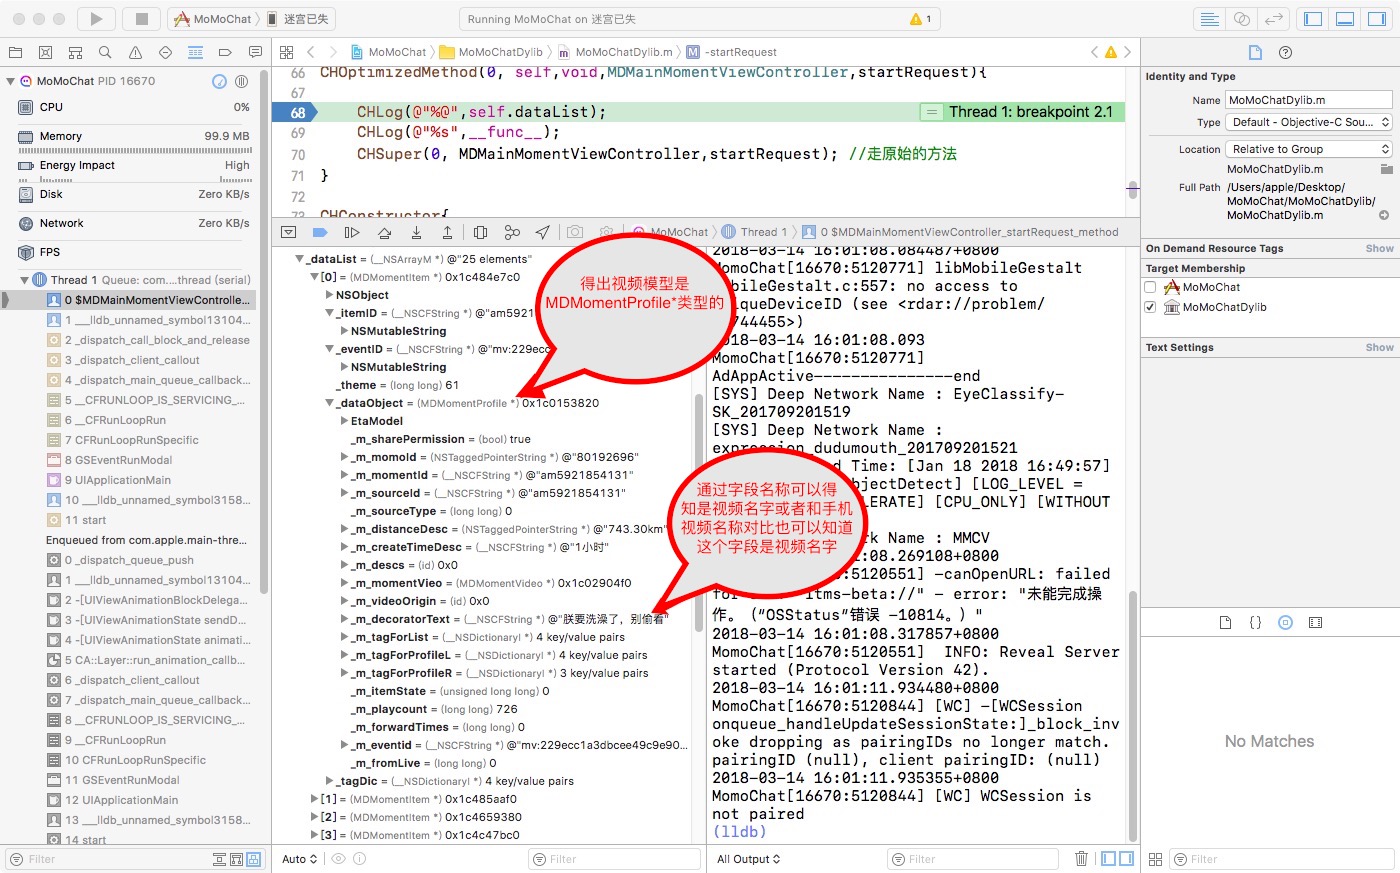Open the Issue navigator warning icon
The image size is (1400, 873).
tap(135, 52)
